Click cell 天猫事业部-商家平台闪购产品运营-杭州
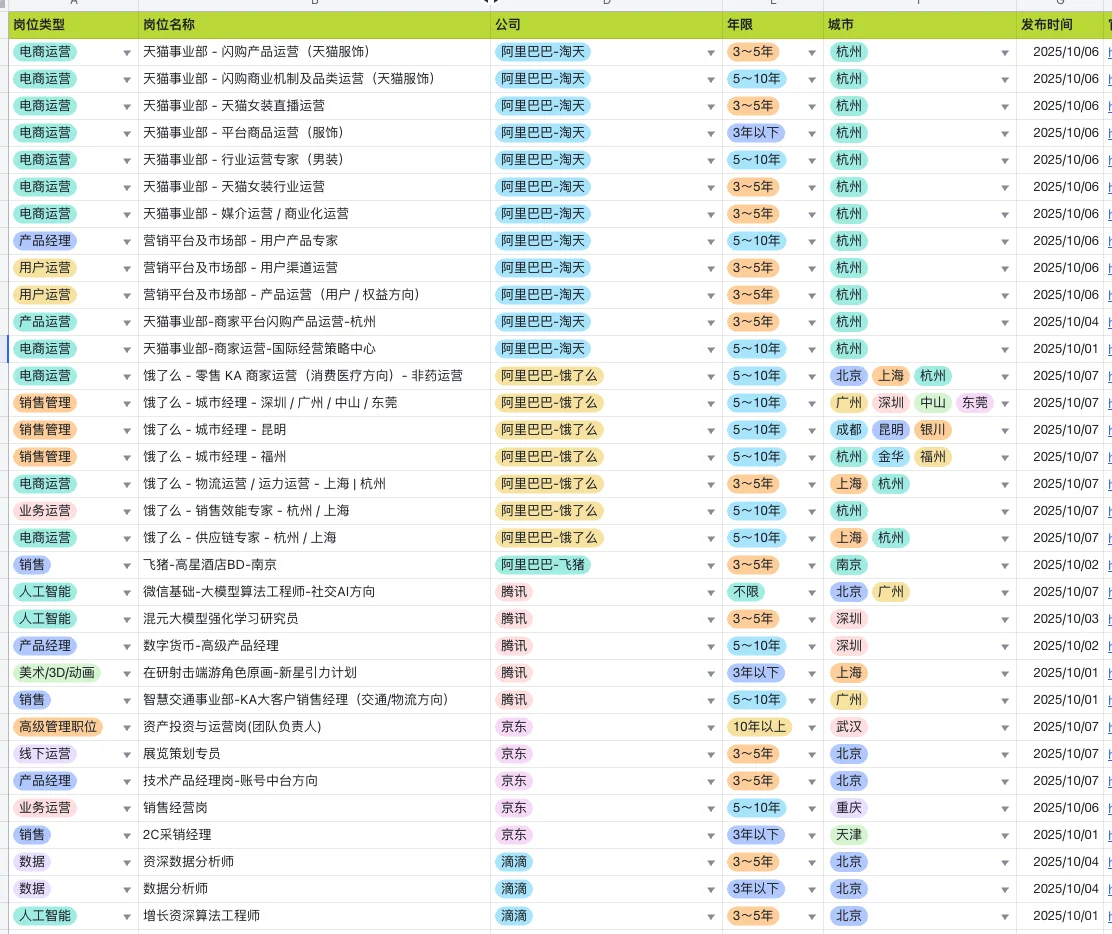Screen dimensions: 1112x934 tap(314, 321)
